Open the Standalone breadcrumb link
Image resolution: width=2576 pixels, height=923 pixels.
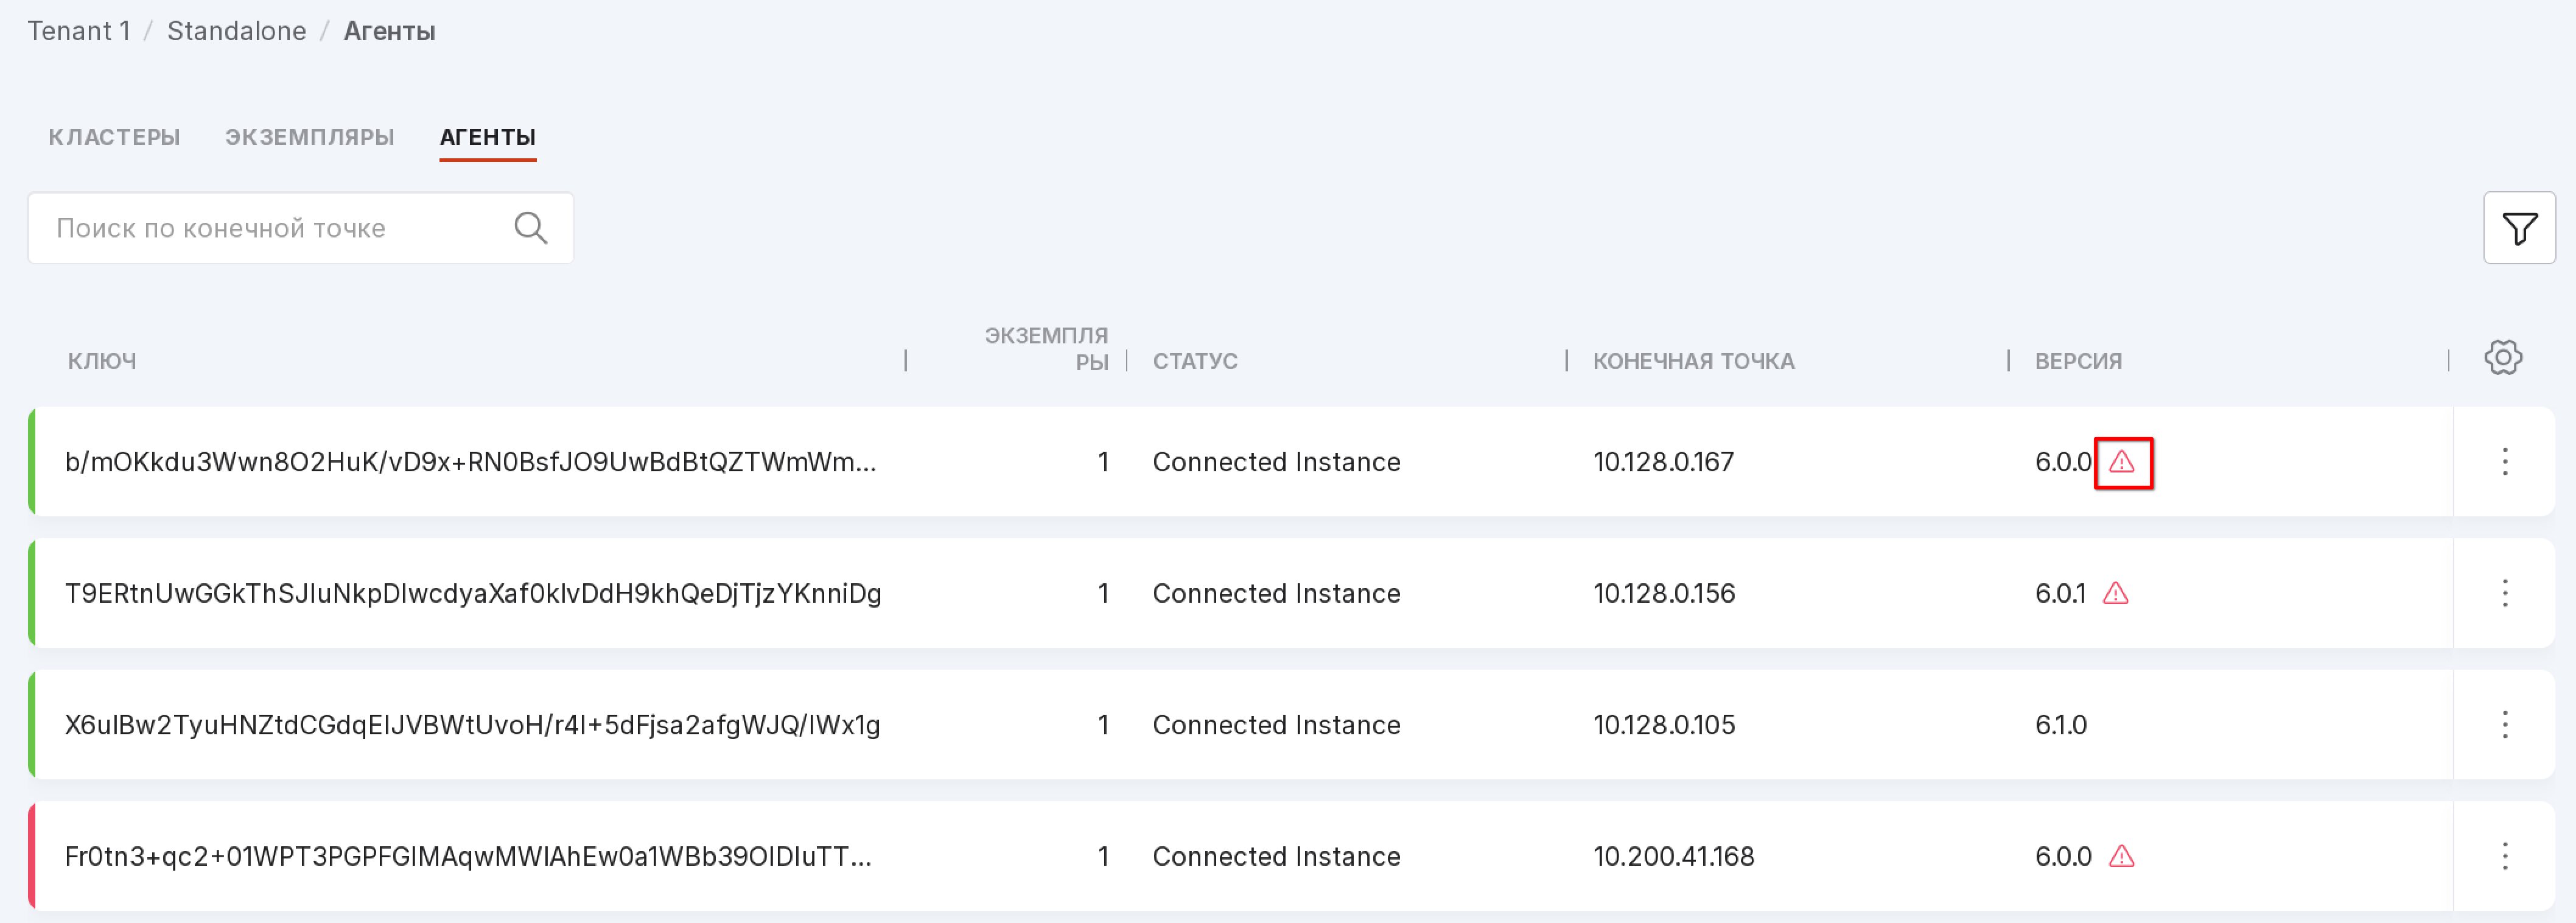(236, 31)
